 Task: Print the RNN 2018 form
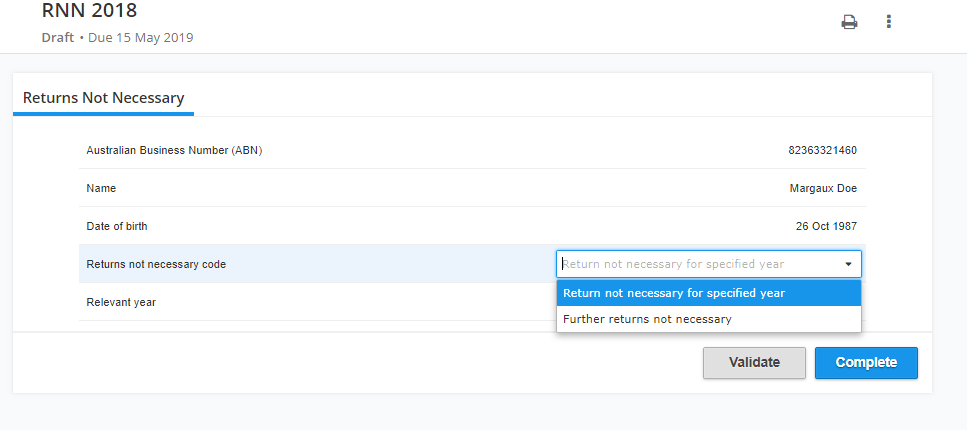click(x=849, y=22)
